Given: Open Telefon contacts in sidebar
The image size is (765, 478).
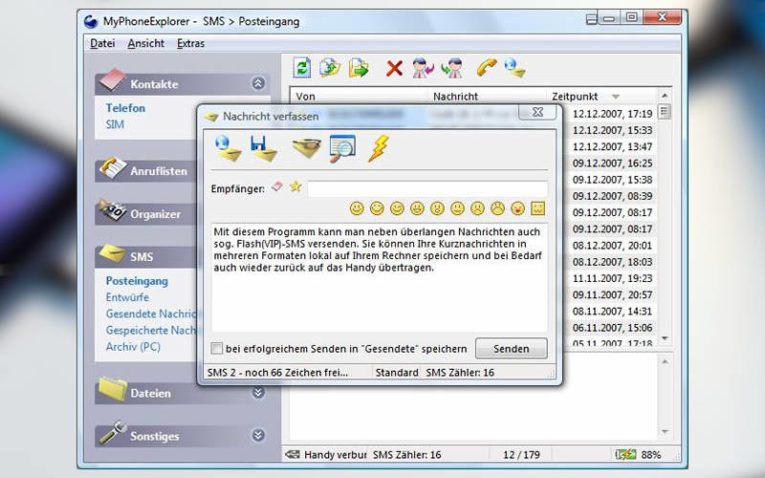Looking at the screenshot, I should coord(125,108).
